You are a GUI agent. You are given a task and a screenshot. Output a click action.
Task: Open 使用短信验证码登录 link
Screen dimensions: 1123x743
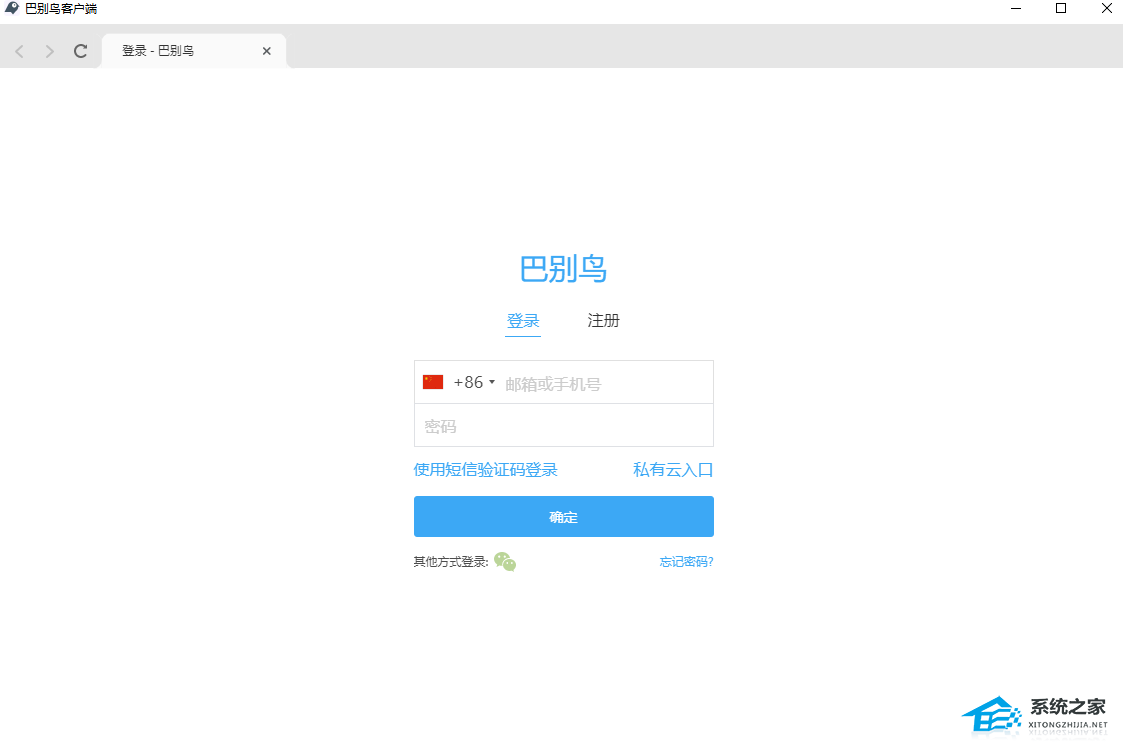[486, 470]
